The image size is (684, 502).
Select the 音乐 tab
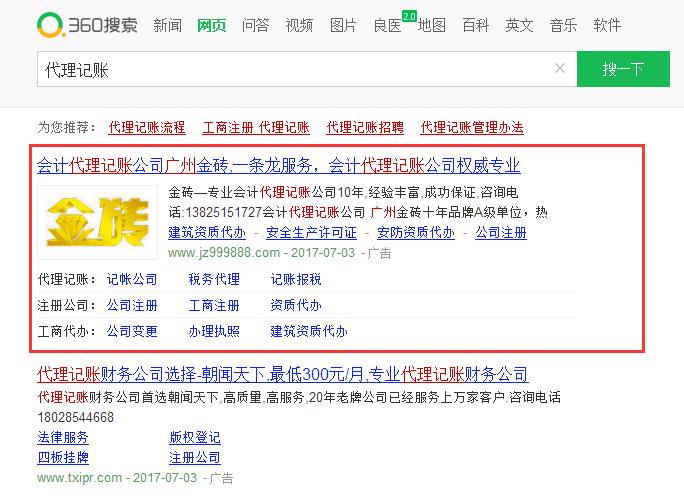pyautogui.click(x=563, y=25)
